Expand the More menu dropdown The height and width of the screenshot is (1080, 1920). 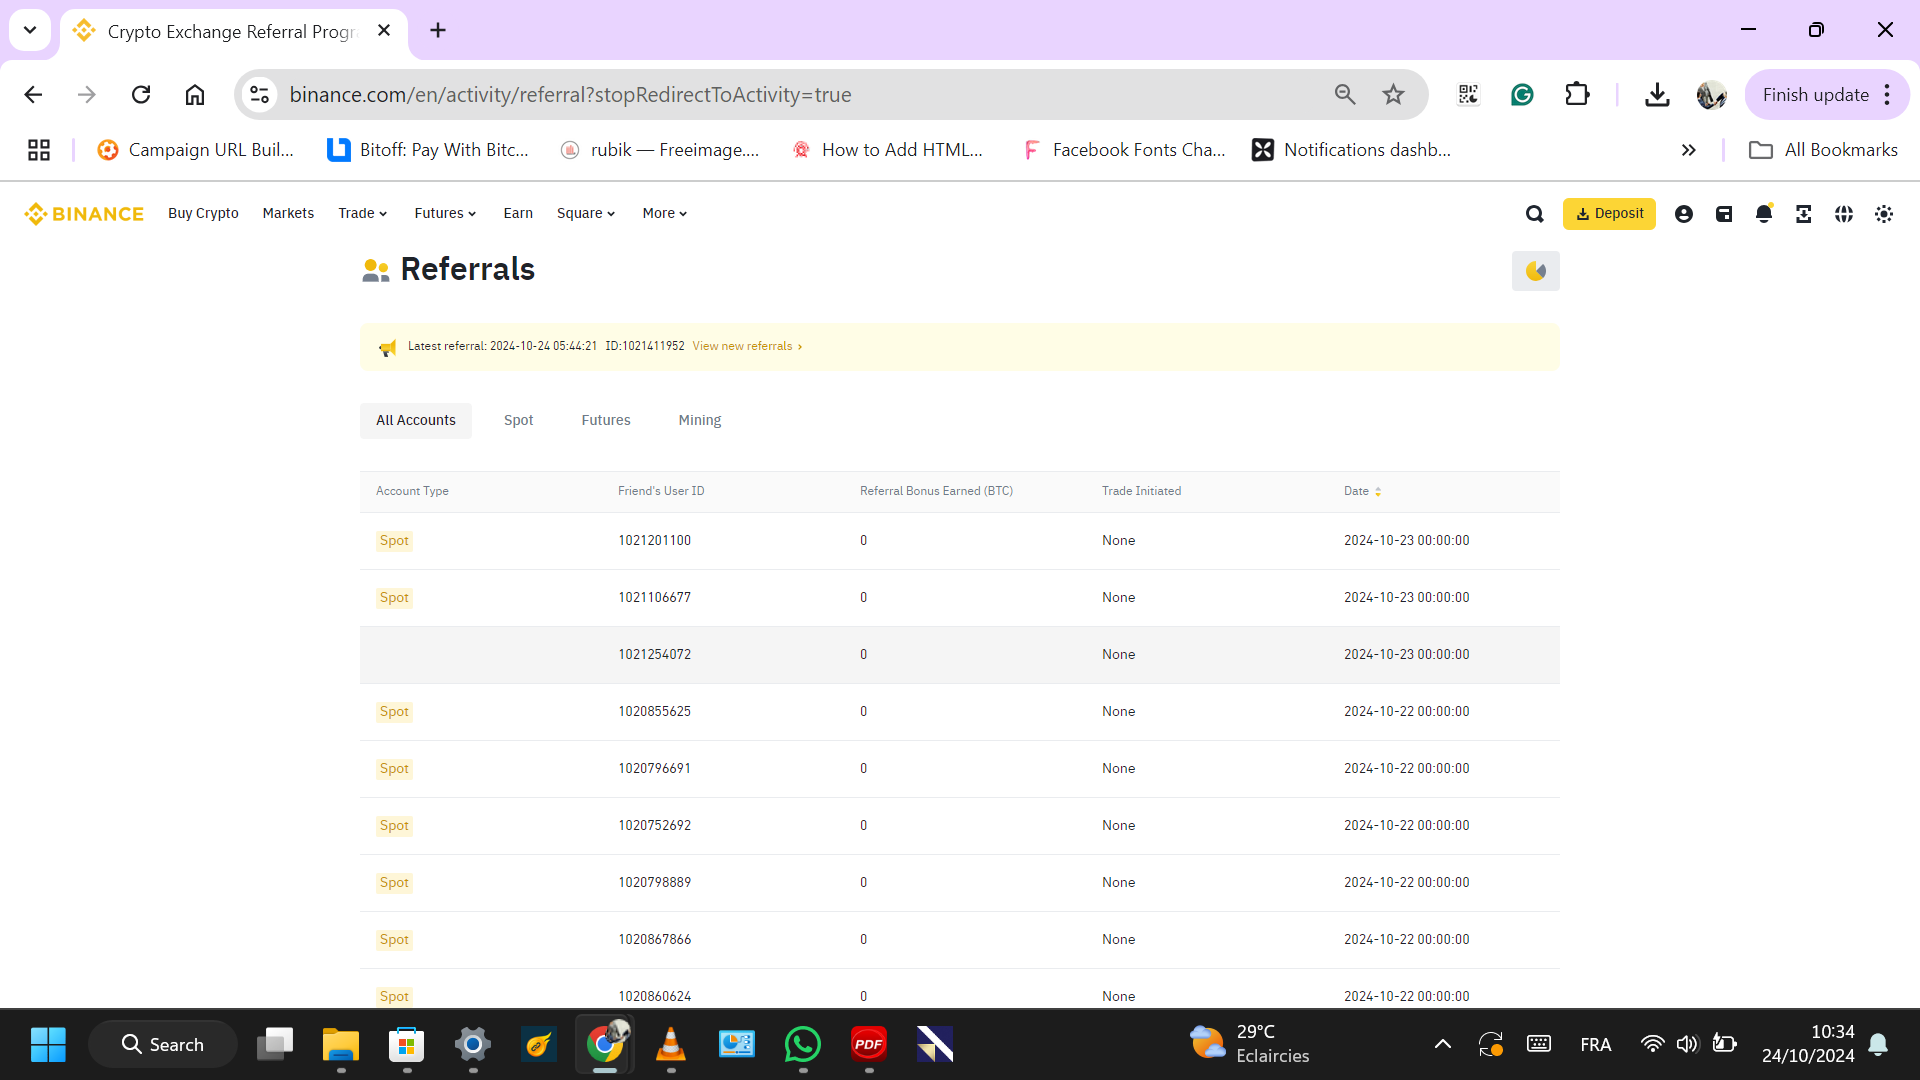coord(664,214)
